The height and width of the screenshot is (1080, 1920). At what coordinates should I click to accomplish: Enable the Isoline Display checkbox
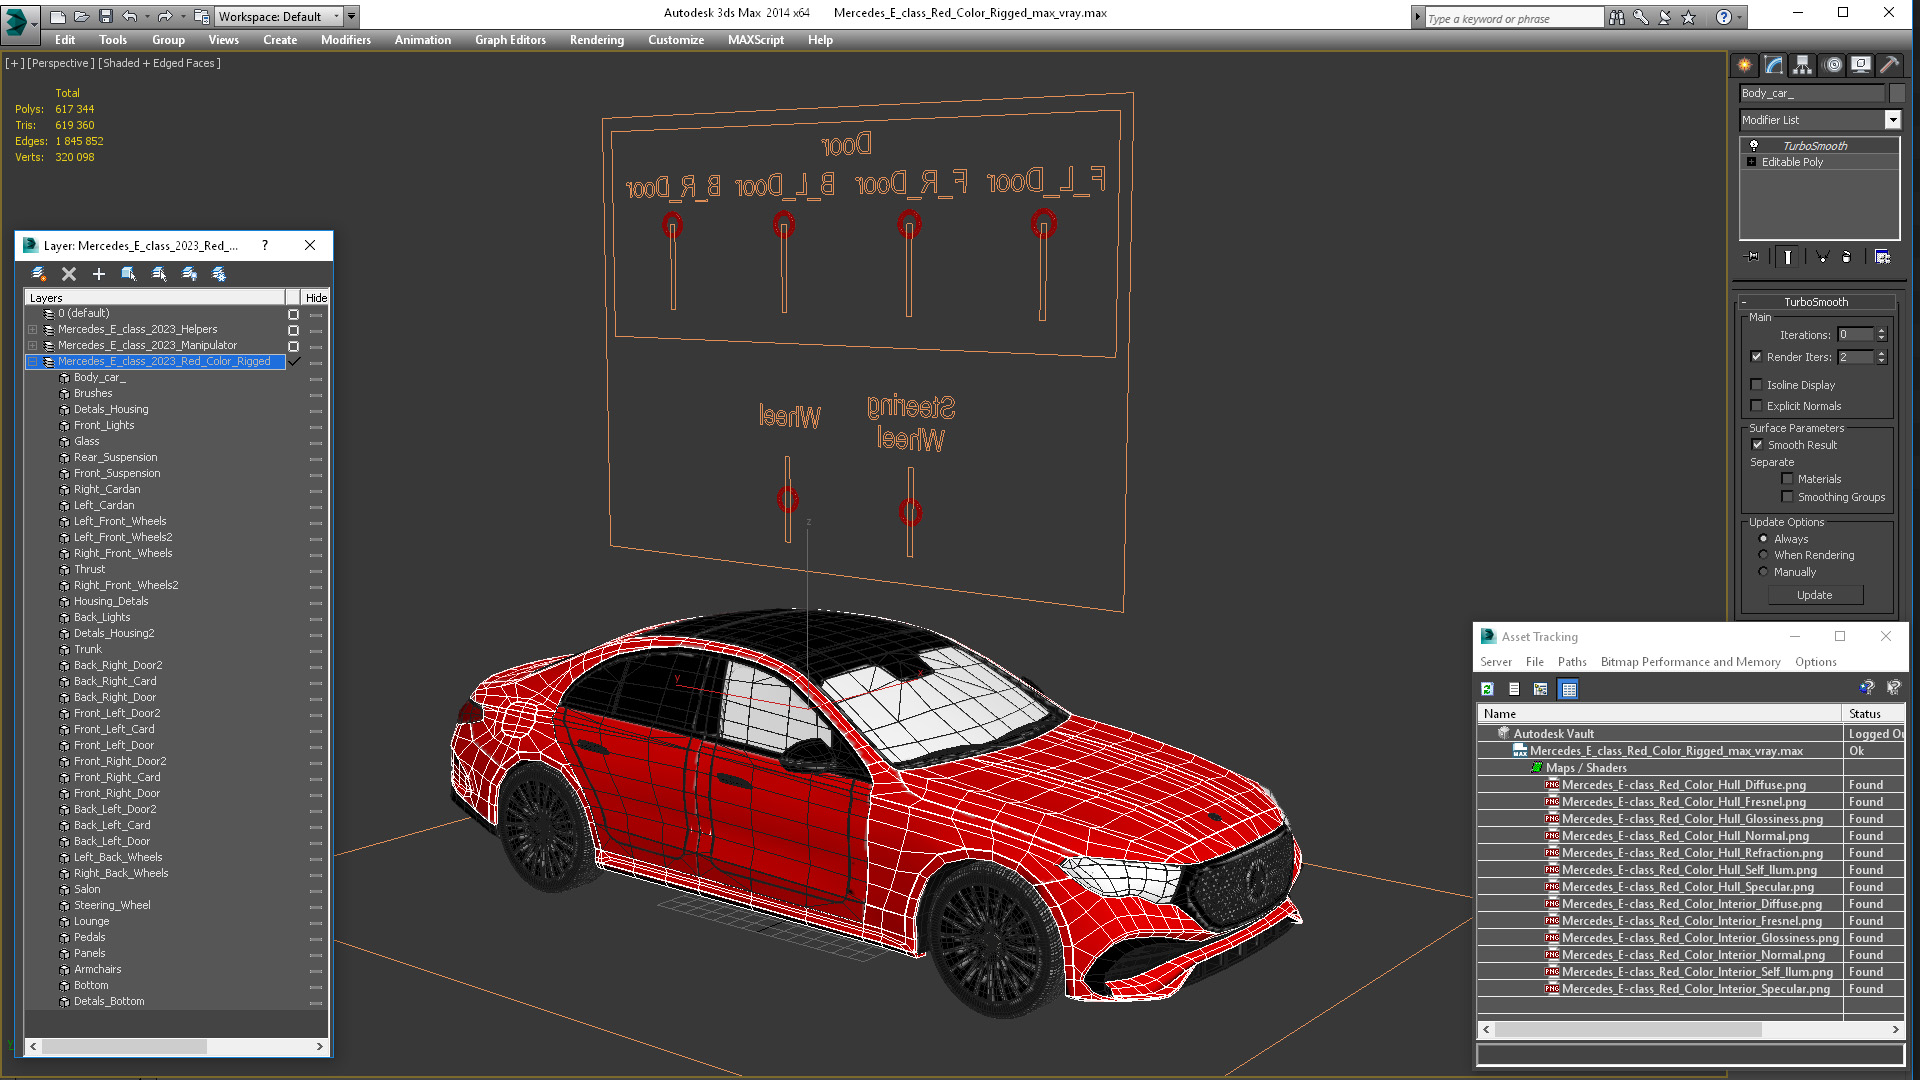(1757, 385)
